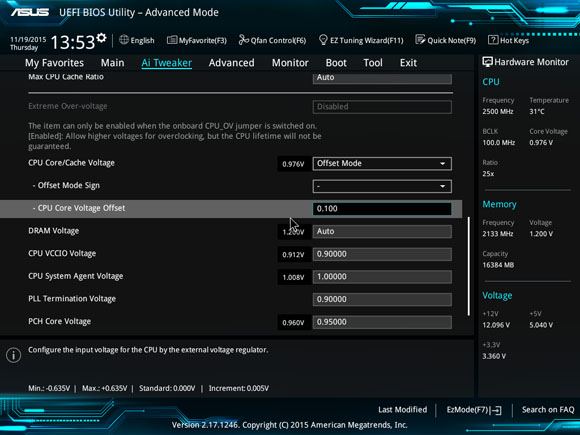Open Last Modified
The image size is (580, 435).
pyautogui.click(x=402, y=410)
